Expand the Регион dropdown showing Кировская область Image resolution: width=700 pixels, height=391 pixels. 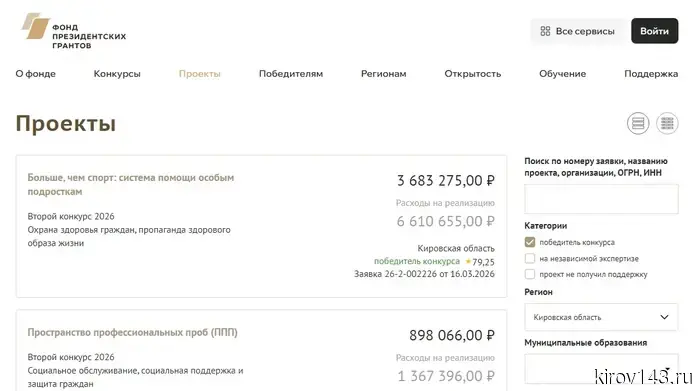tap(601, 317)
